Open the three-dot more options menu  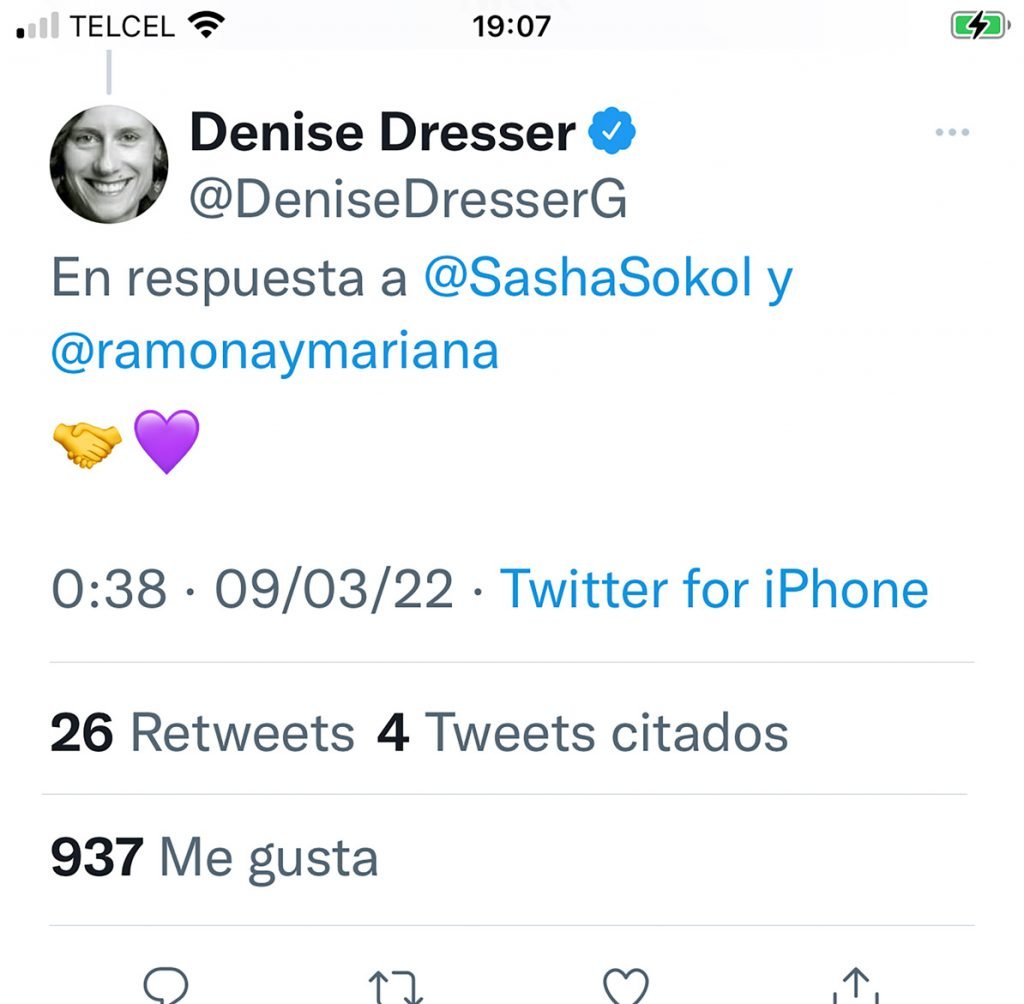point(952,133)
